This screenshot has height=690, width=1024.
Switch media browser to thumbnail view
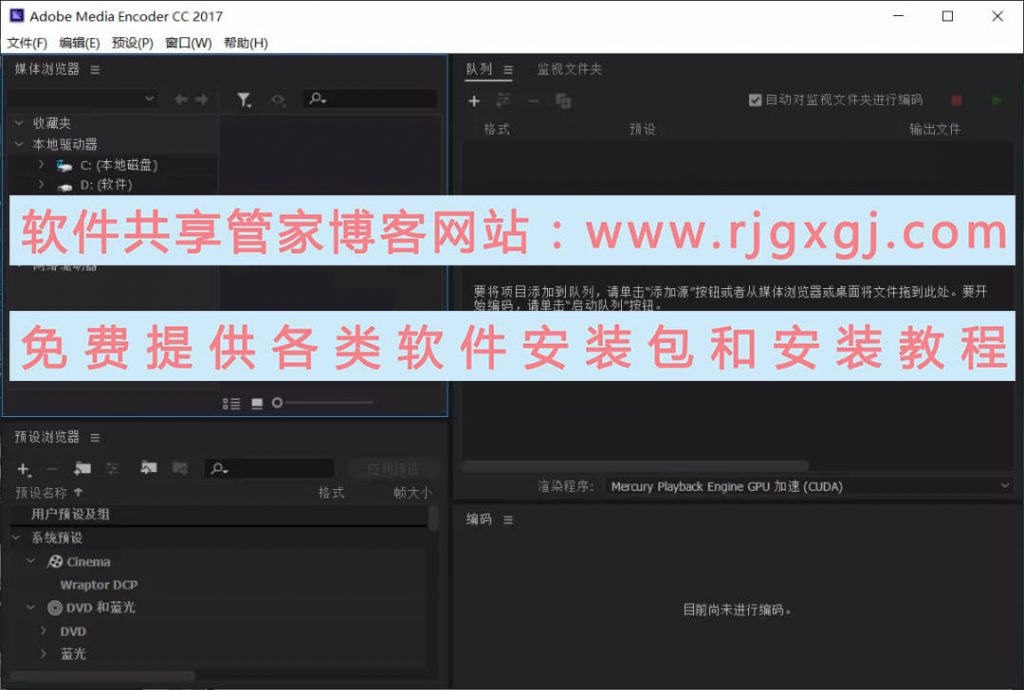pyautogui.click(x=257, y=403)
